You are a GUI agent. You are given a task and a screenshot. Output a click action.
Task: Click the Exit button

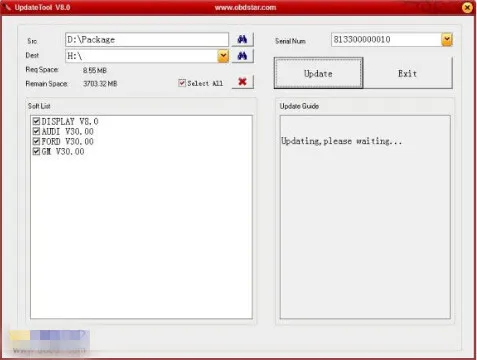click(x=407, y=73)
